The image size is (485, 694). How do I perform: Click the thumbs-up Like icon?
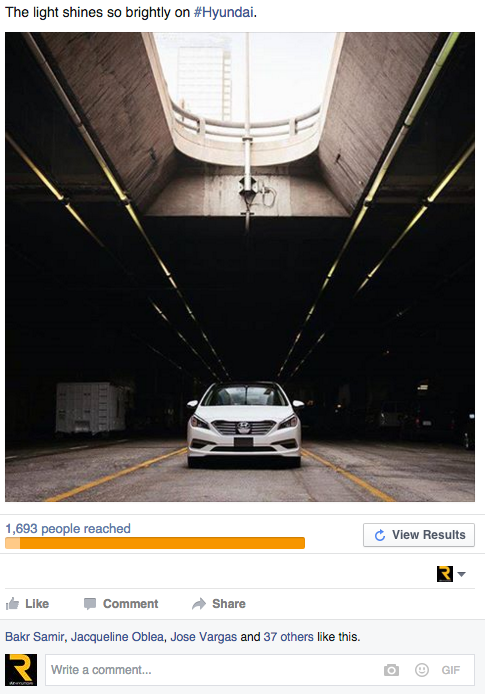[x=12, y=603]
